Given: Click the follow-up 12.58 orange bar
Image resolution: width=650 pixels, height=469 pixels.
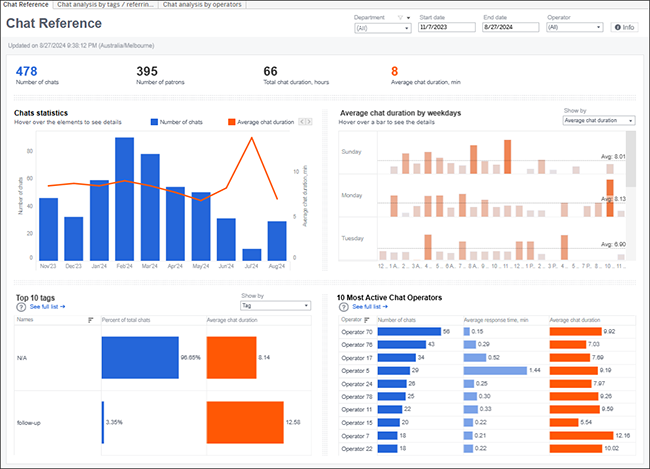Looking at the screenshot, I should 245,422.
